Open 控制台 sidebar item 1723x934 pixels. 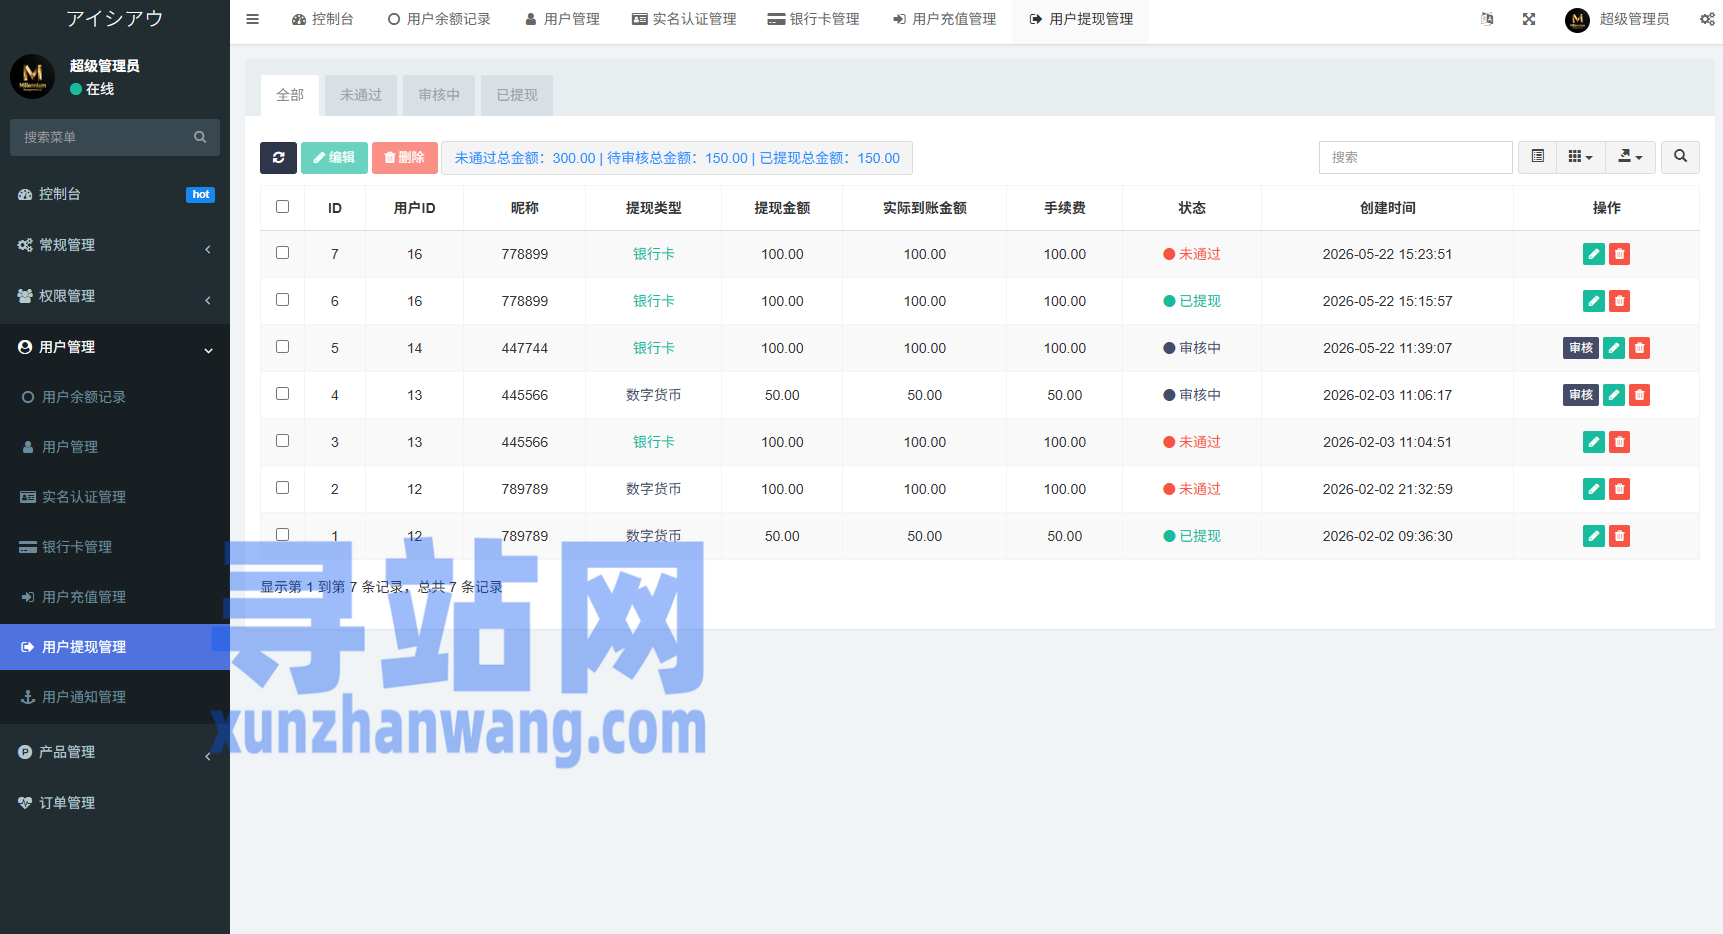click(x=115, y=194)
